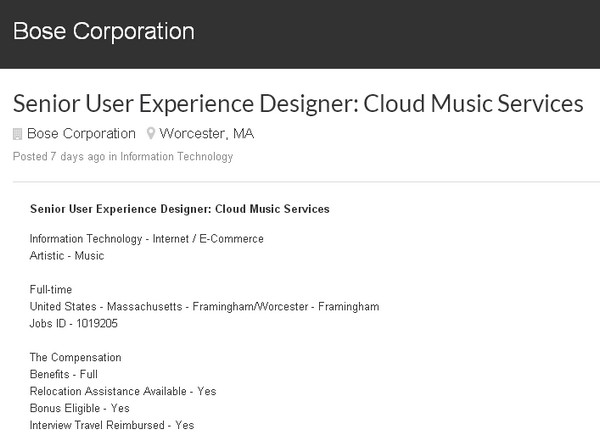Click the bold job title in description
600x441 pixels.
point(180,209)
